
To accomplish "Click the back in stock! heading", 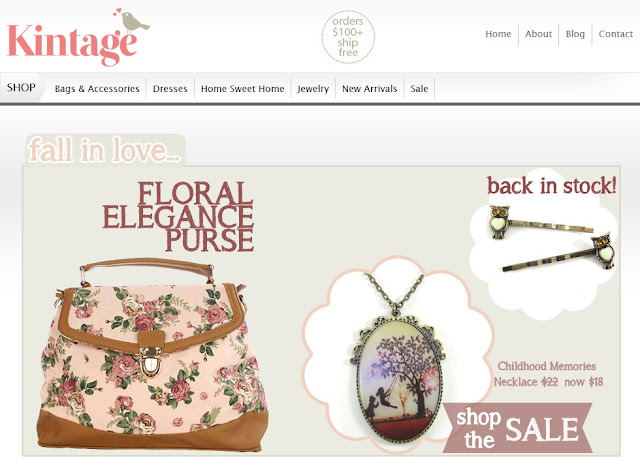I will (551, 186).
